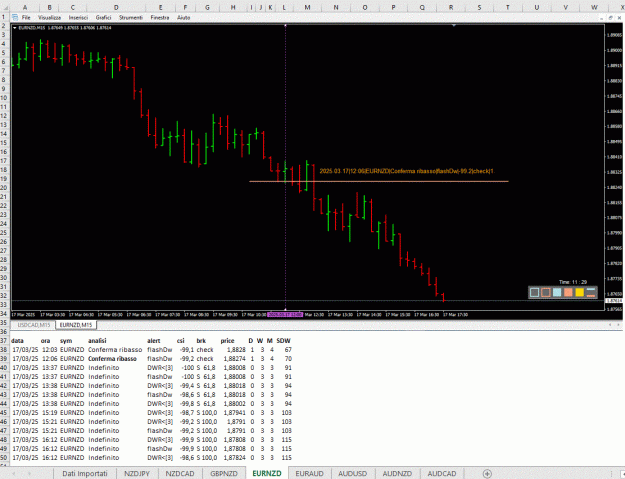625x479 pixels.
Task: Click the price cell 1,87941
Action: pyautogui.click(x=234, y=412)
